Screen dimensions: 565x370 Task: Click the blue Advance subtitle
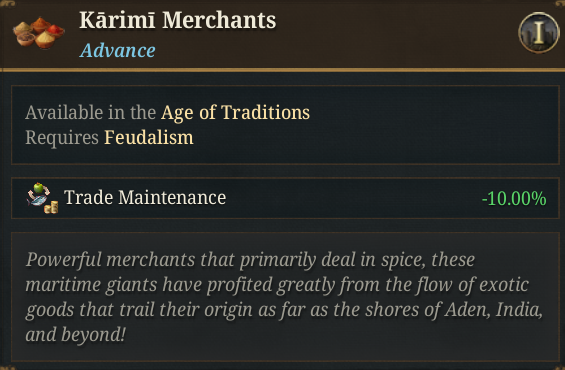pyautogui.click(x=118, y=50)
